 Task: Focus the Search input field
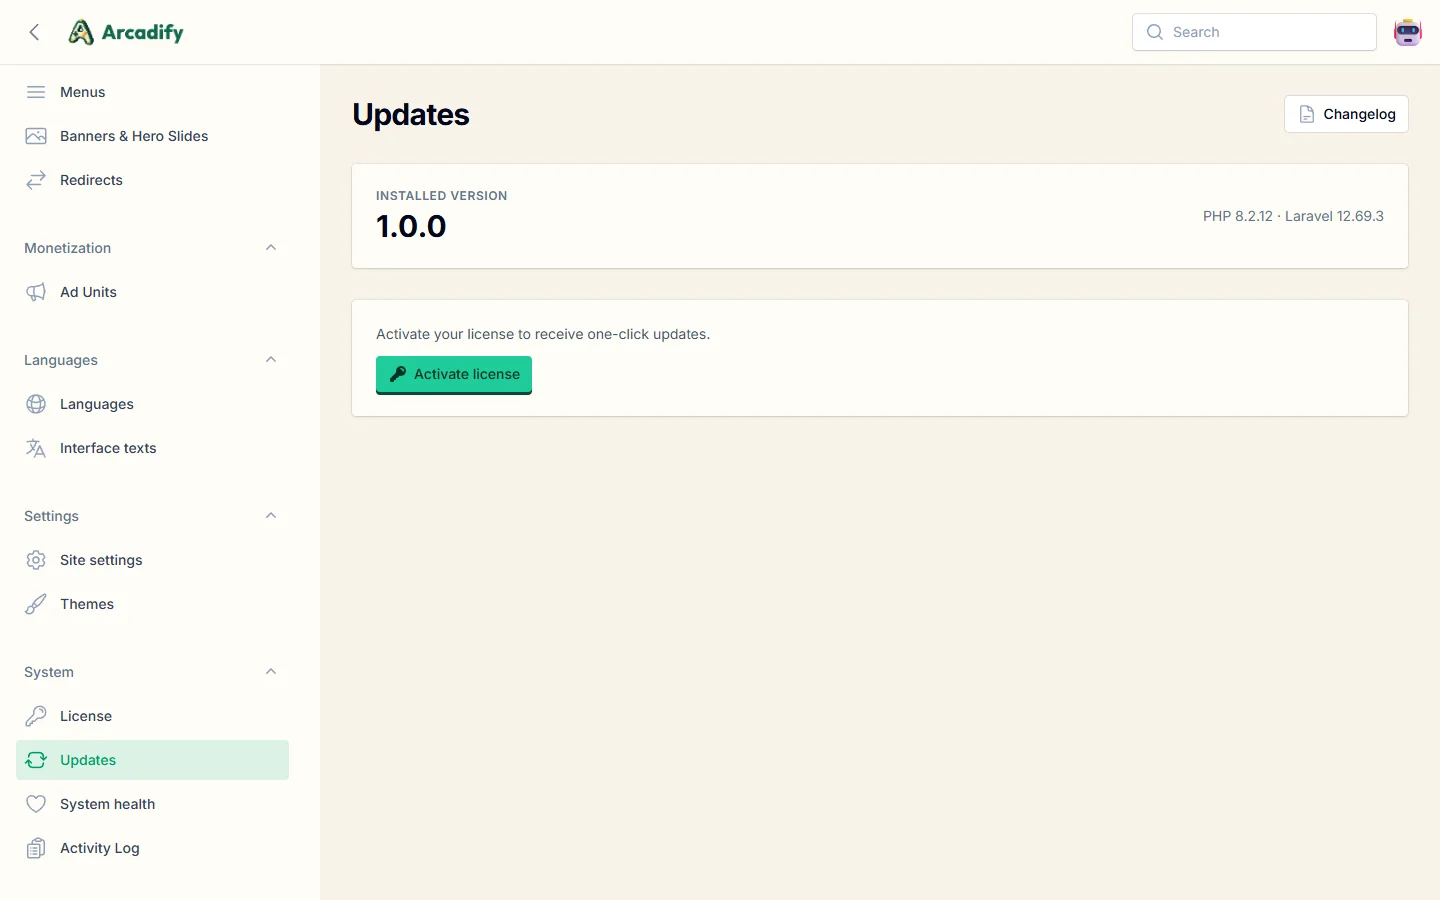tap(1254, 32)
